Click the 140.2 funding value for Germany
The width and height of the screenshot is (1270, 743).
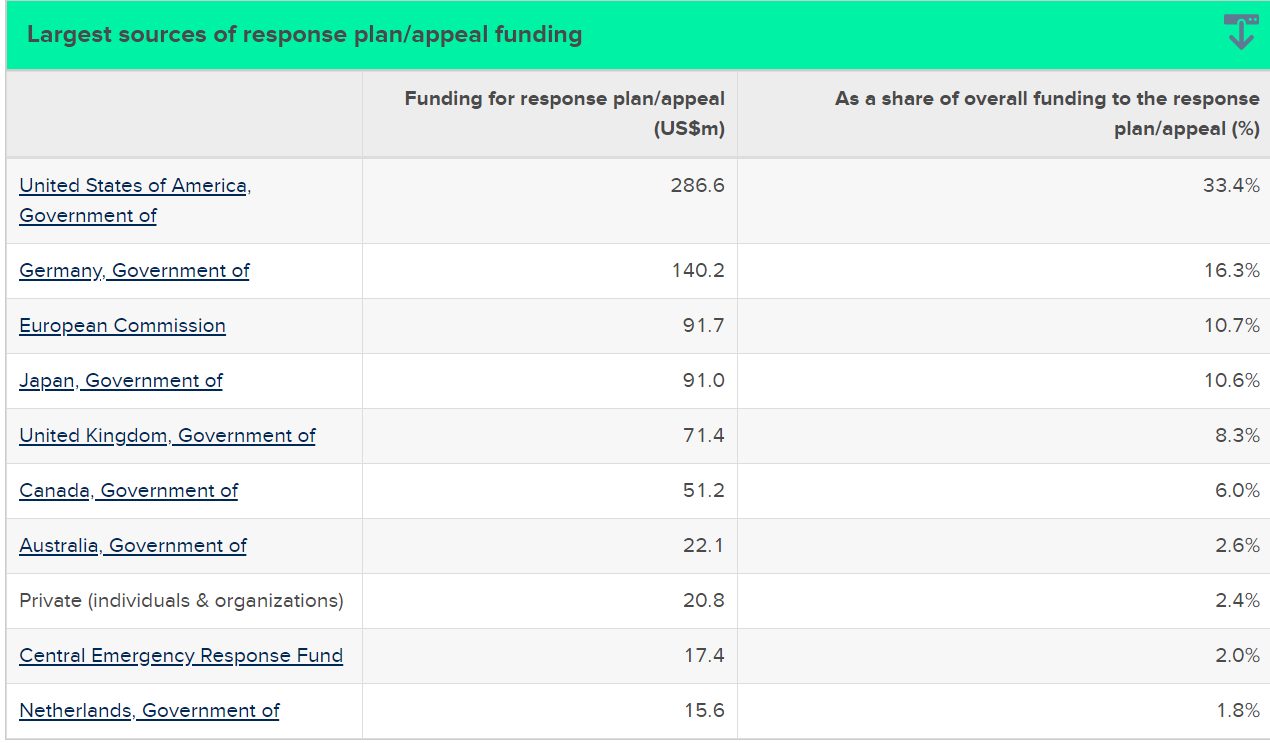point(697,271)
